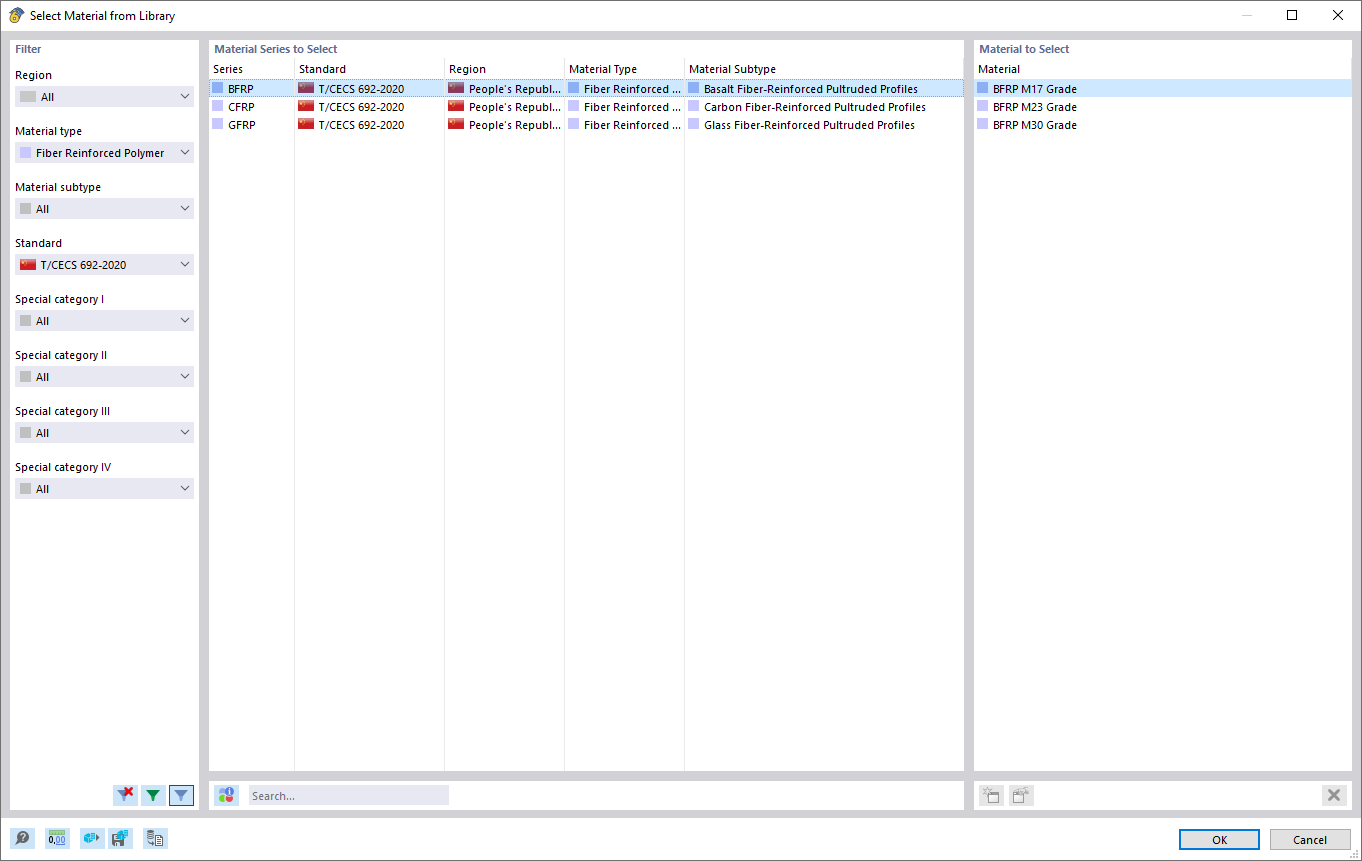Open the Region filter dropdown
The width and height of the screenshot is (1362, 861).
tap(104, 96)
